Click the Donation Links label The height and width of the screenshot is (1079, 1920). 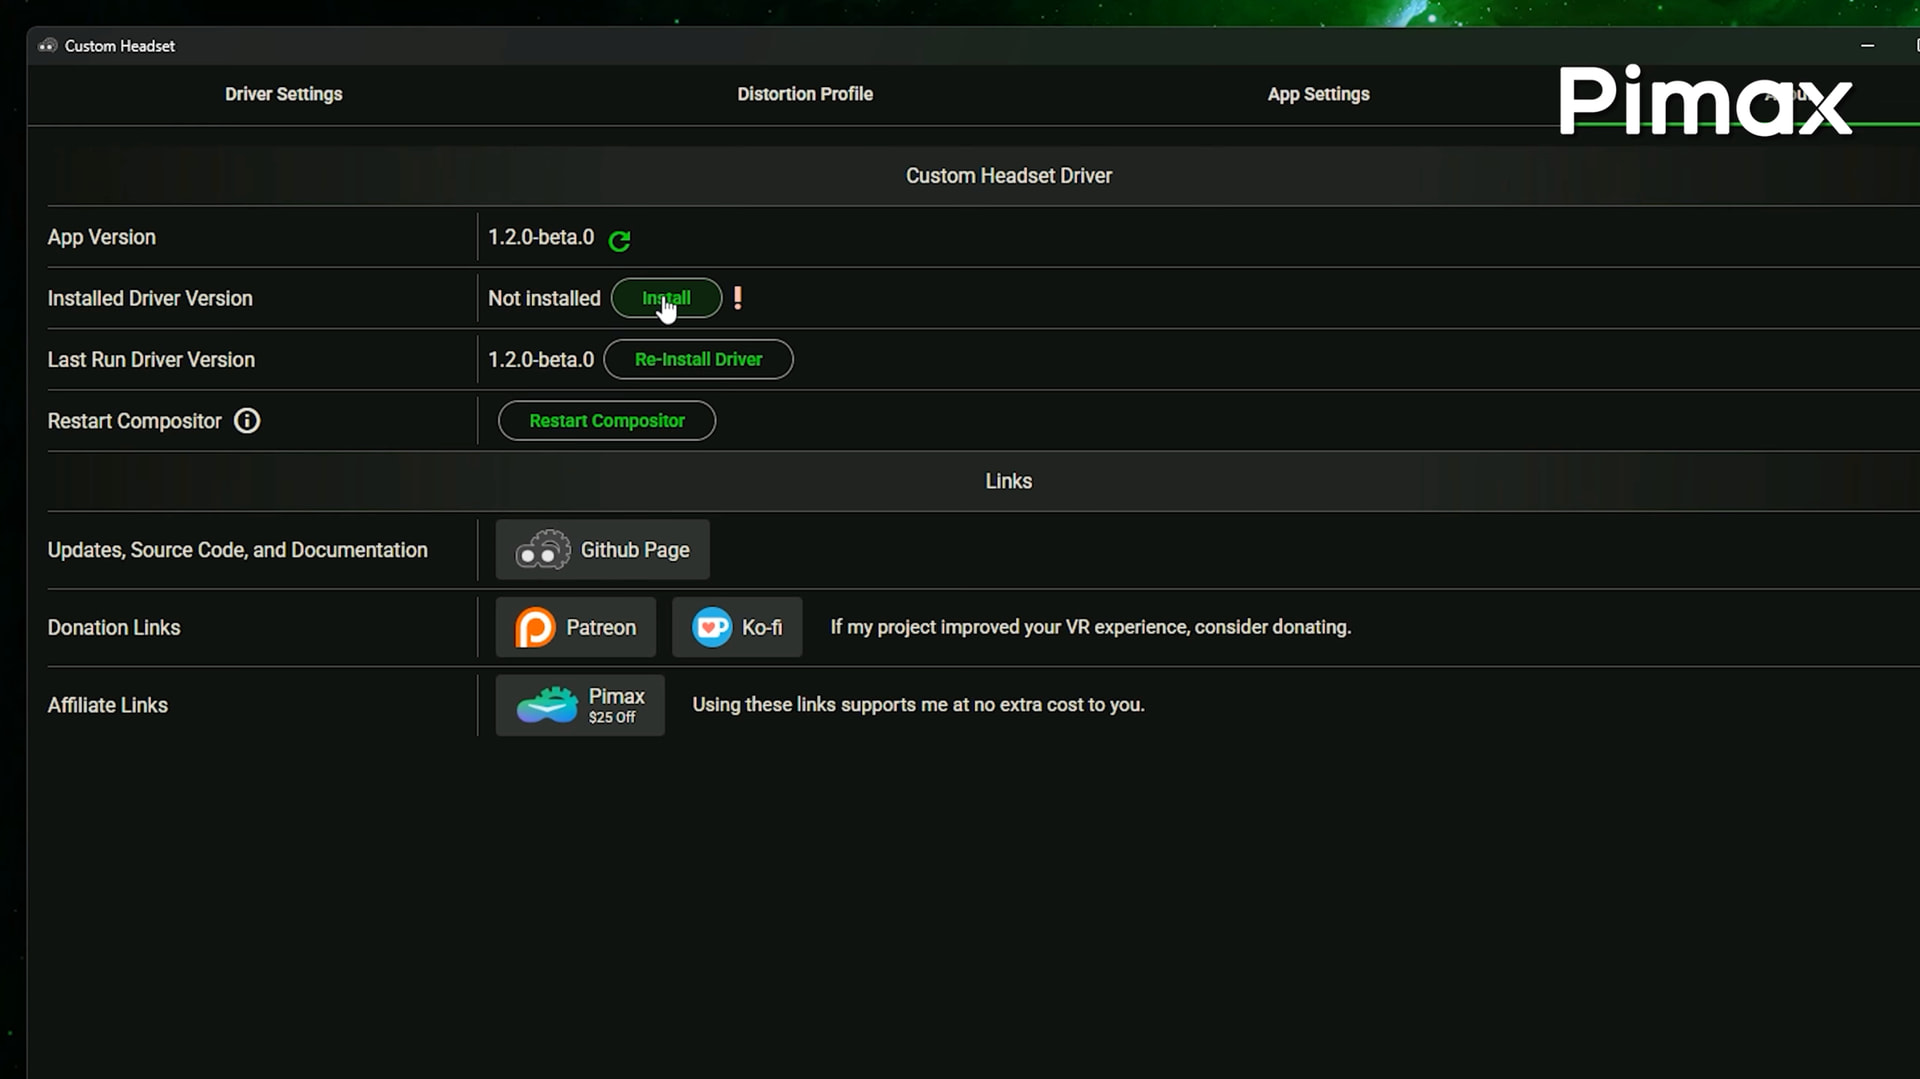click(x=114, y=628)
